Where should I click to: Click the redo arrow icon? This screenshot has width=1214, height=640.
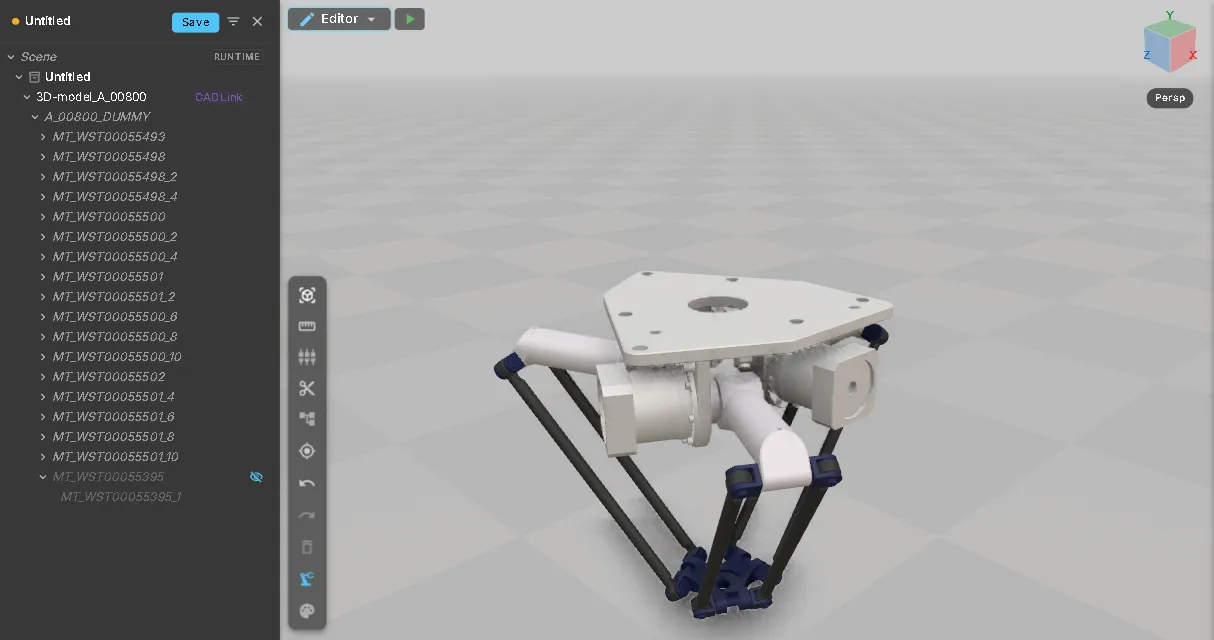coord(307,515)
